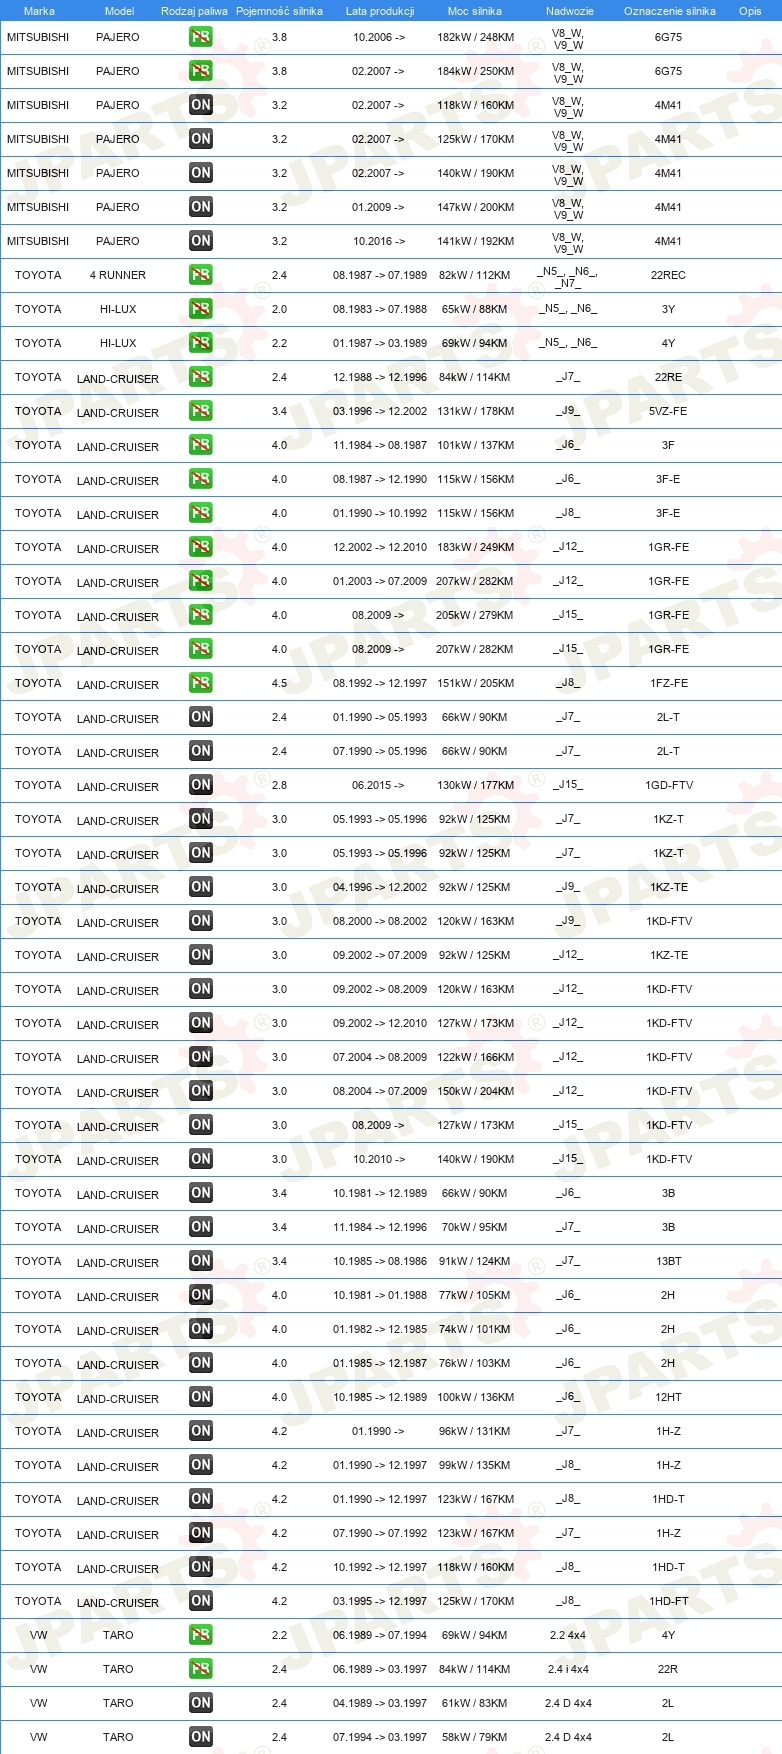
Task: Click the 1FZ-FE engine code cell
Action: (x=668, y=683)
